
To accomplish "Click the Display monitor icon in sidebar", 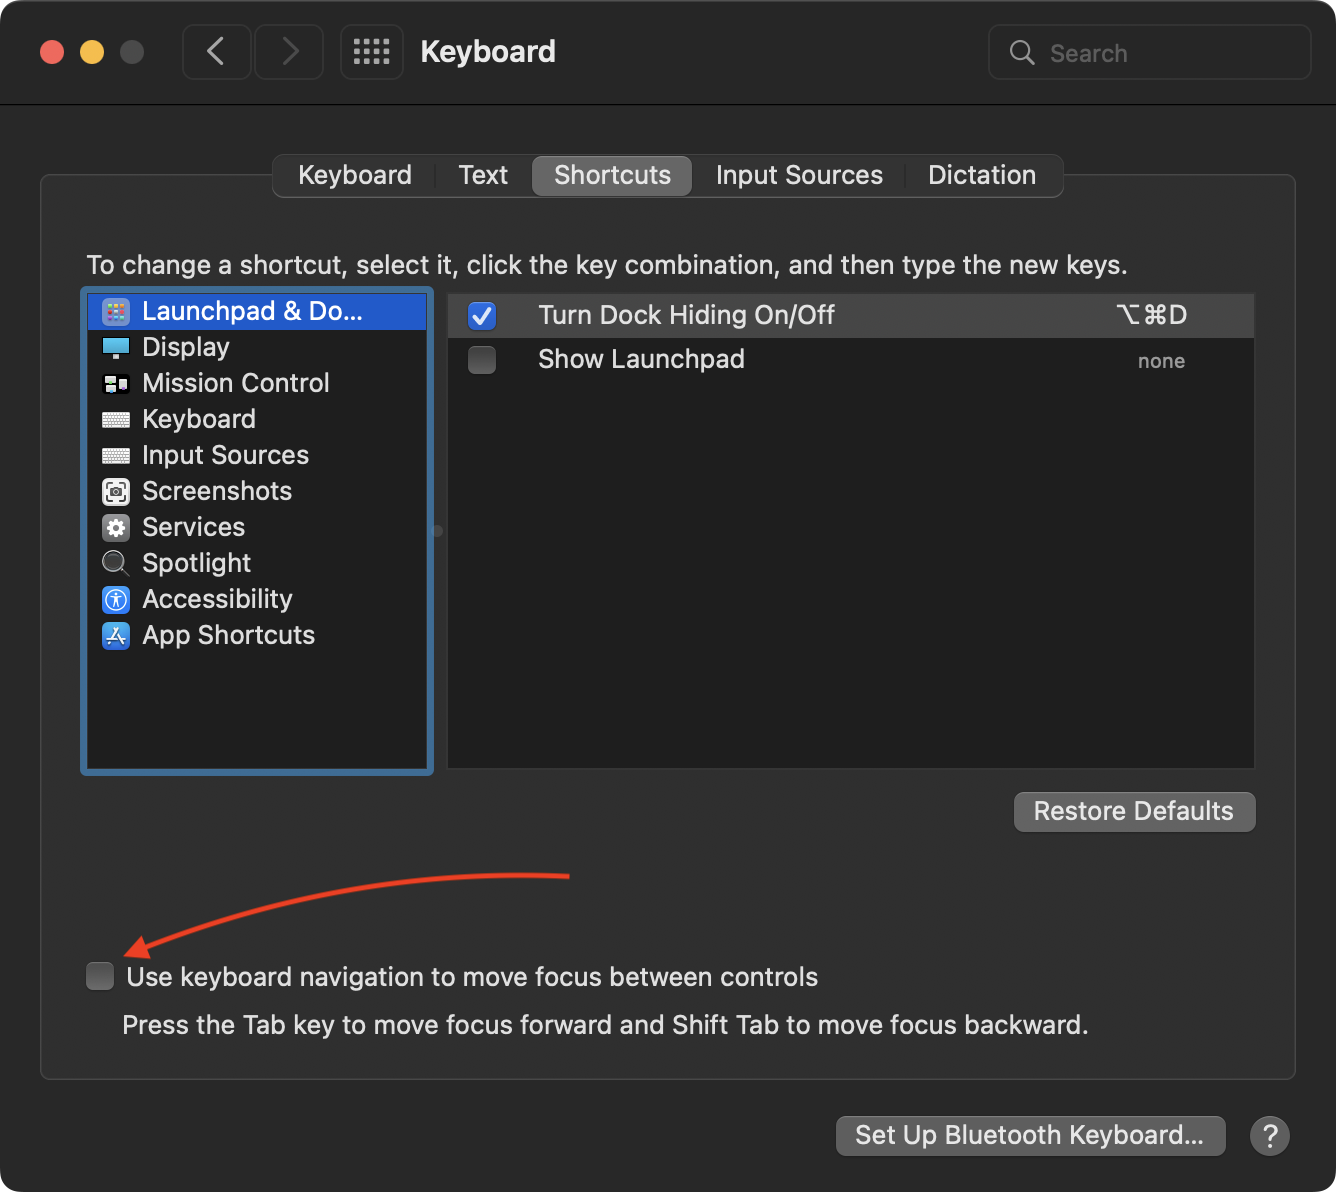I will pyautogui.click(x=116, y=348).
